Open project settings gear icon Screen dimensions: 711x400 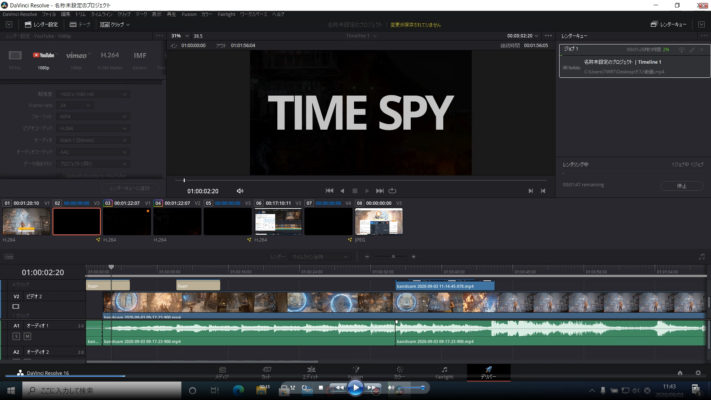click(x=698, y=372)
